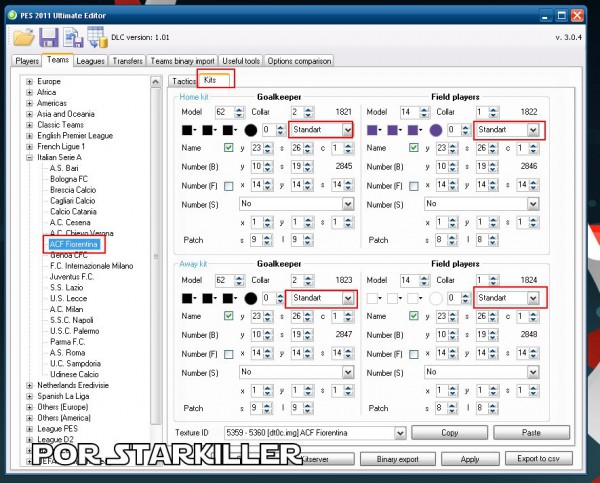Expand the Africa tree node
Image resolution: width=600 pixels, height=483 pixels.
(29, 92)
